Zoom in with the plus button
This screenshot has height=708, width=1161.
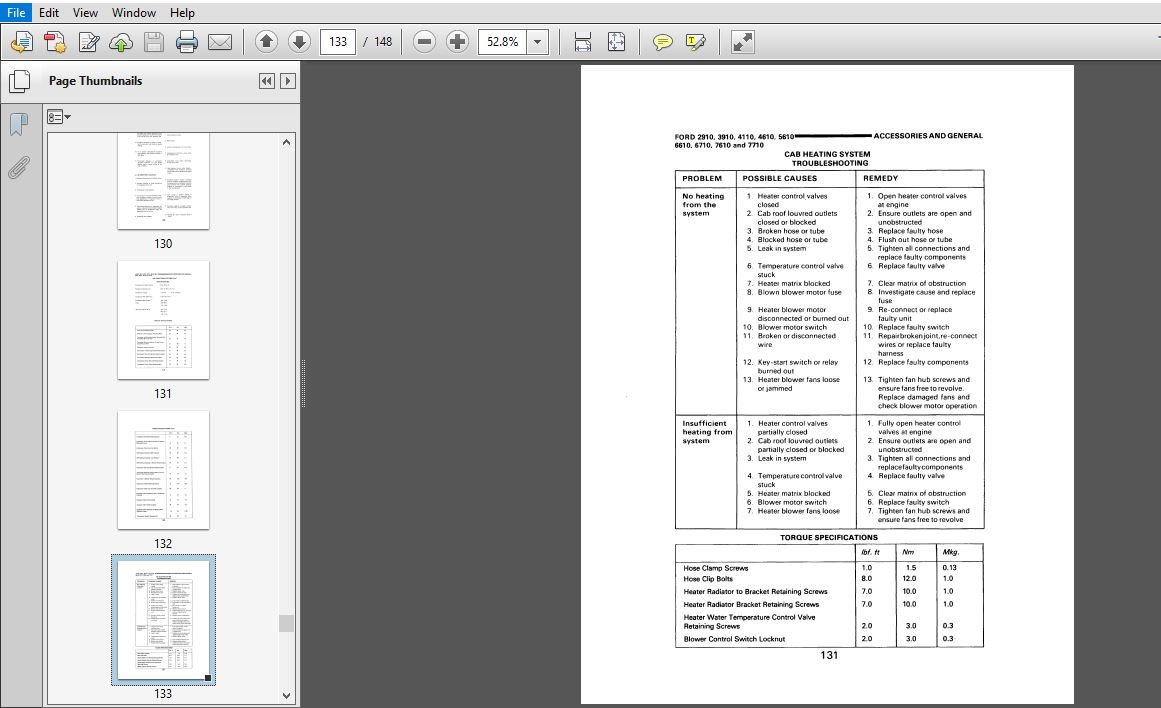(x=458, y=41)
